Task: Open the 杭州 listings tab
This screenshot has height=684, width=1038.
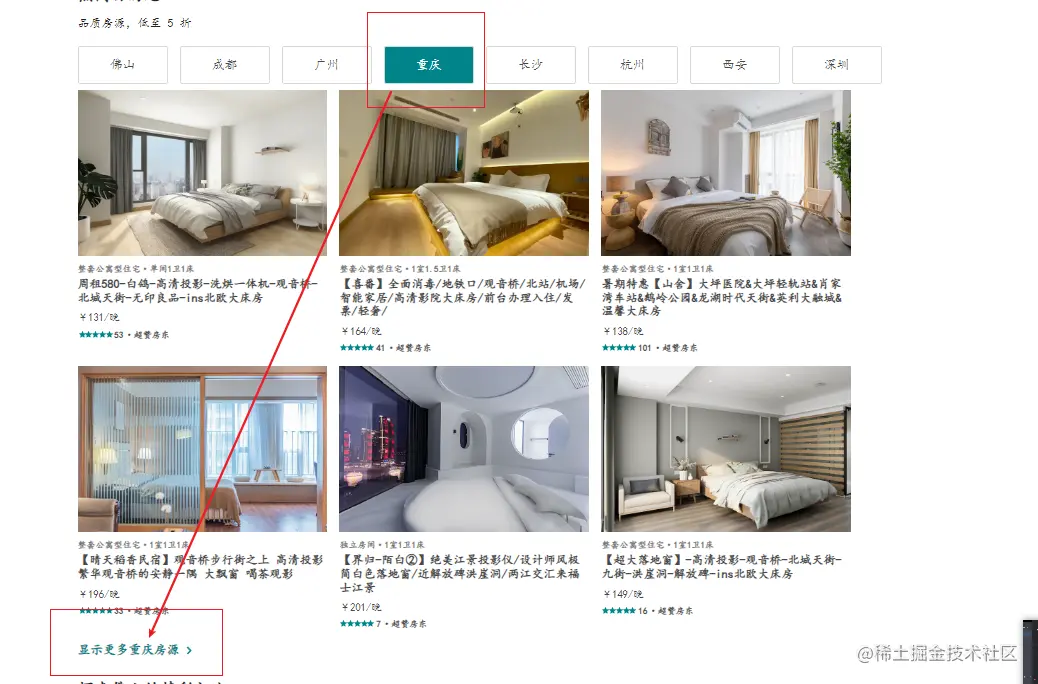Action: [x=632, y=65]
